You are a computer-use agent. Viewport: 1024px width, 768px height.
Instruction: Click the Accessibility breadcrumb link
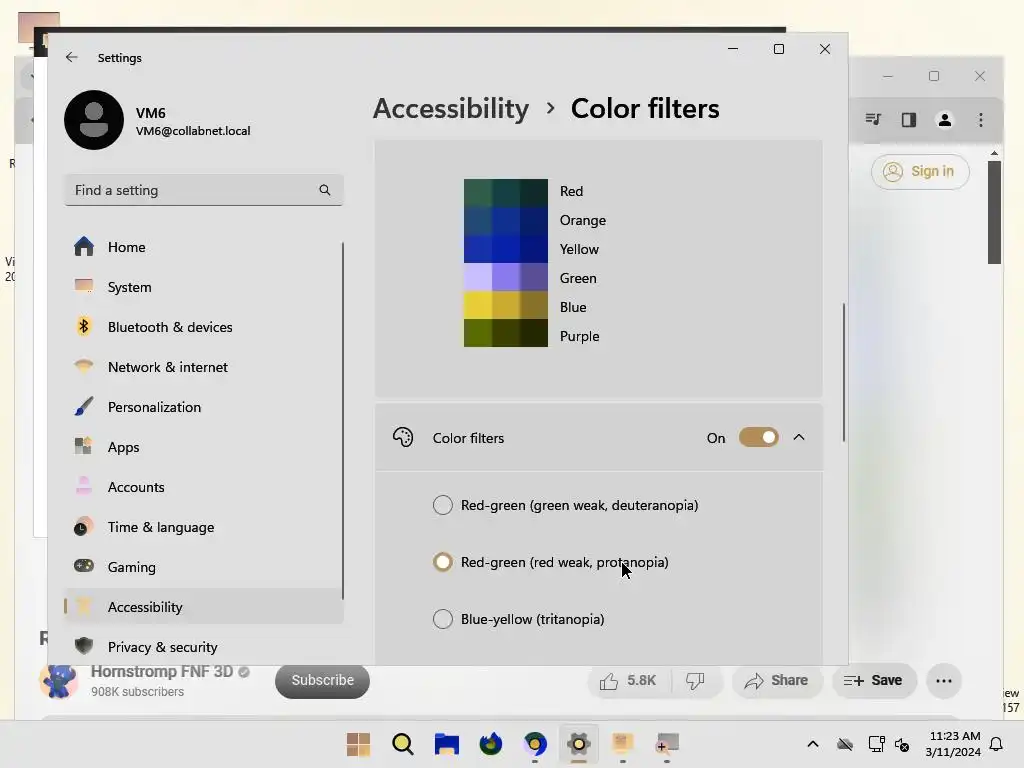click(x=451, y=108)
